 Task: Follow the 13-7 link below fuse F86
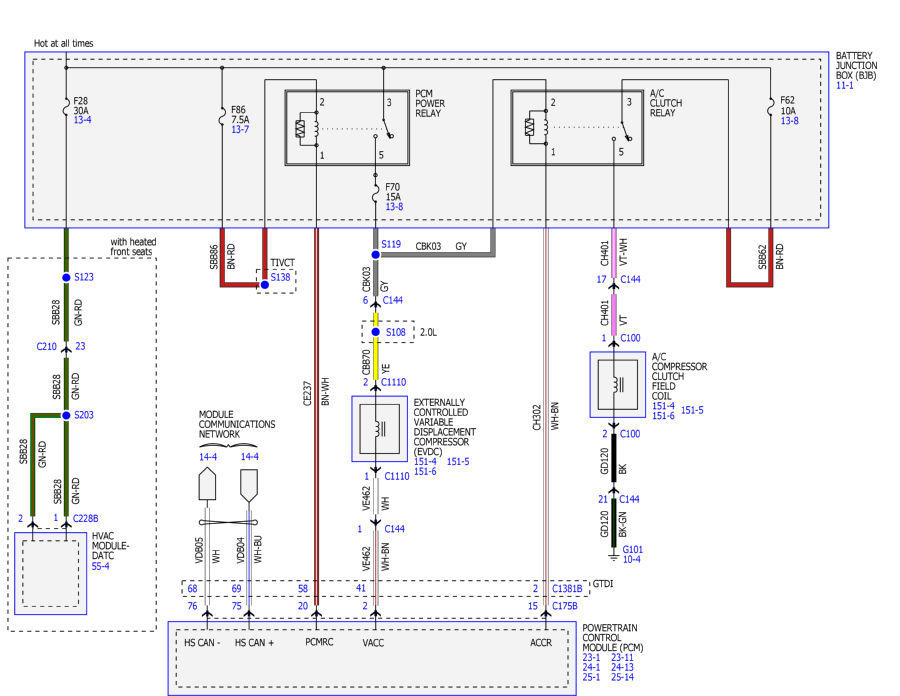(x=240, y=130)
